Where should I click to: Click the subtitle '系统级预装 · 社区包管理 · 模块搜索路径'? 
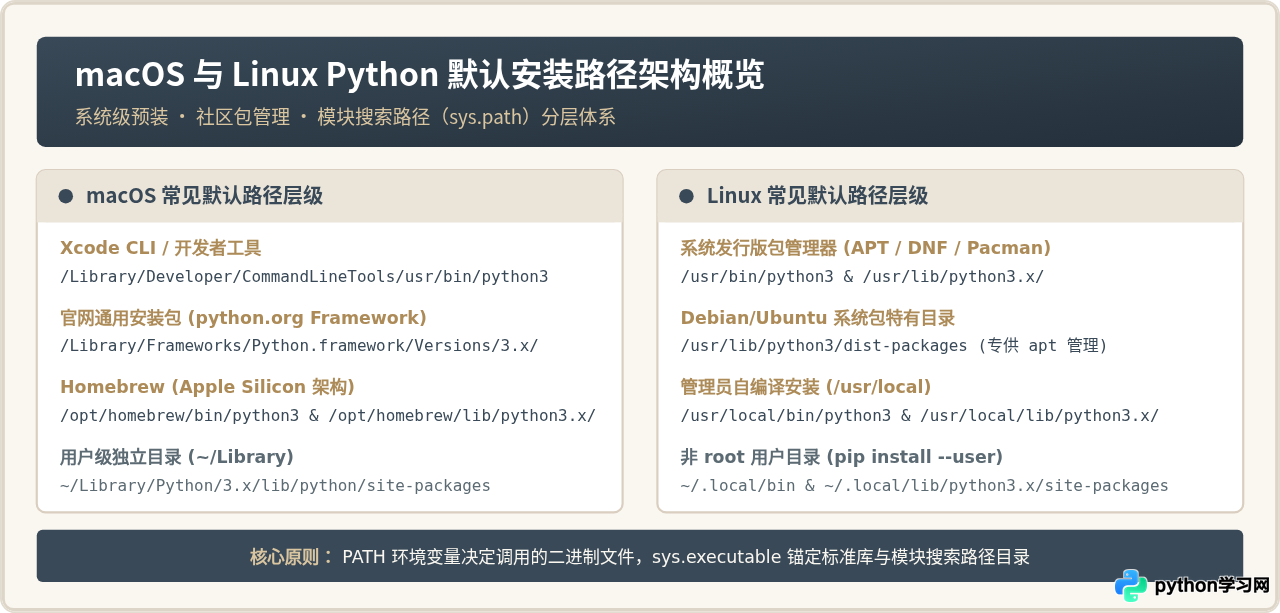click(345, 117)
